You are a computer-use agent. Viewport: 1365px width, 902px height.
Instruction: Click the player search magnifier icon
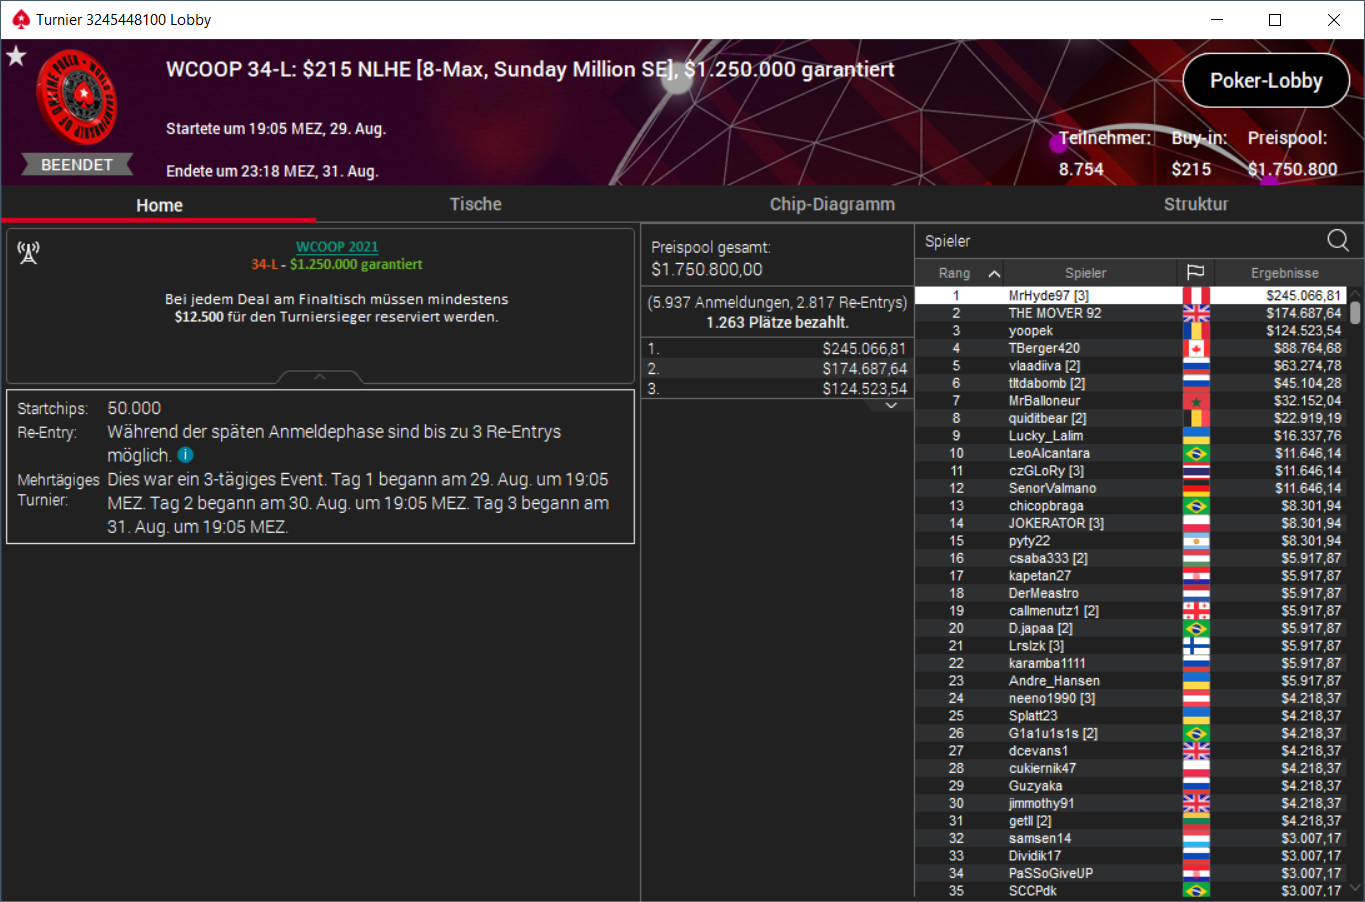tap(1337, 240)
